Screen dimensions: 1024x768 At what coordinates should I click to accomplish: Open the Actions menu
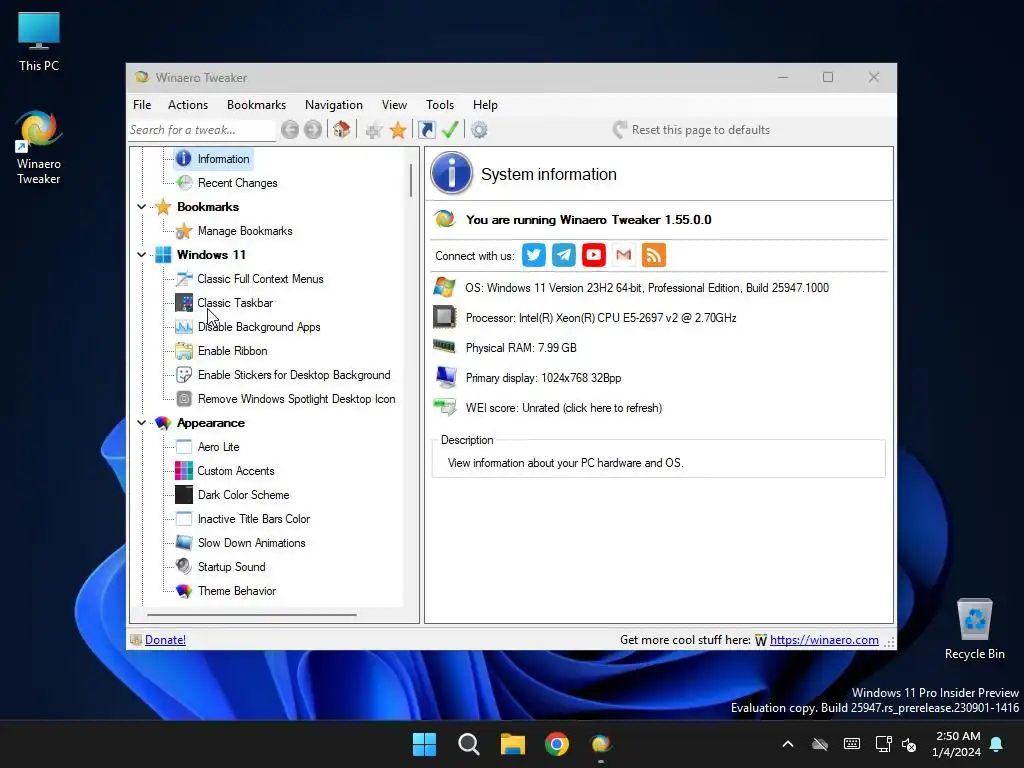point(188,105)
